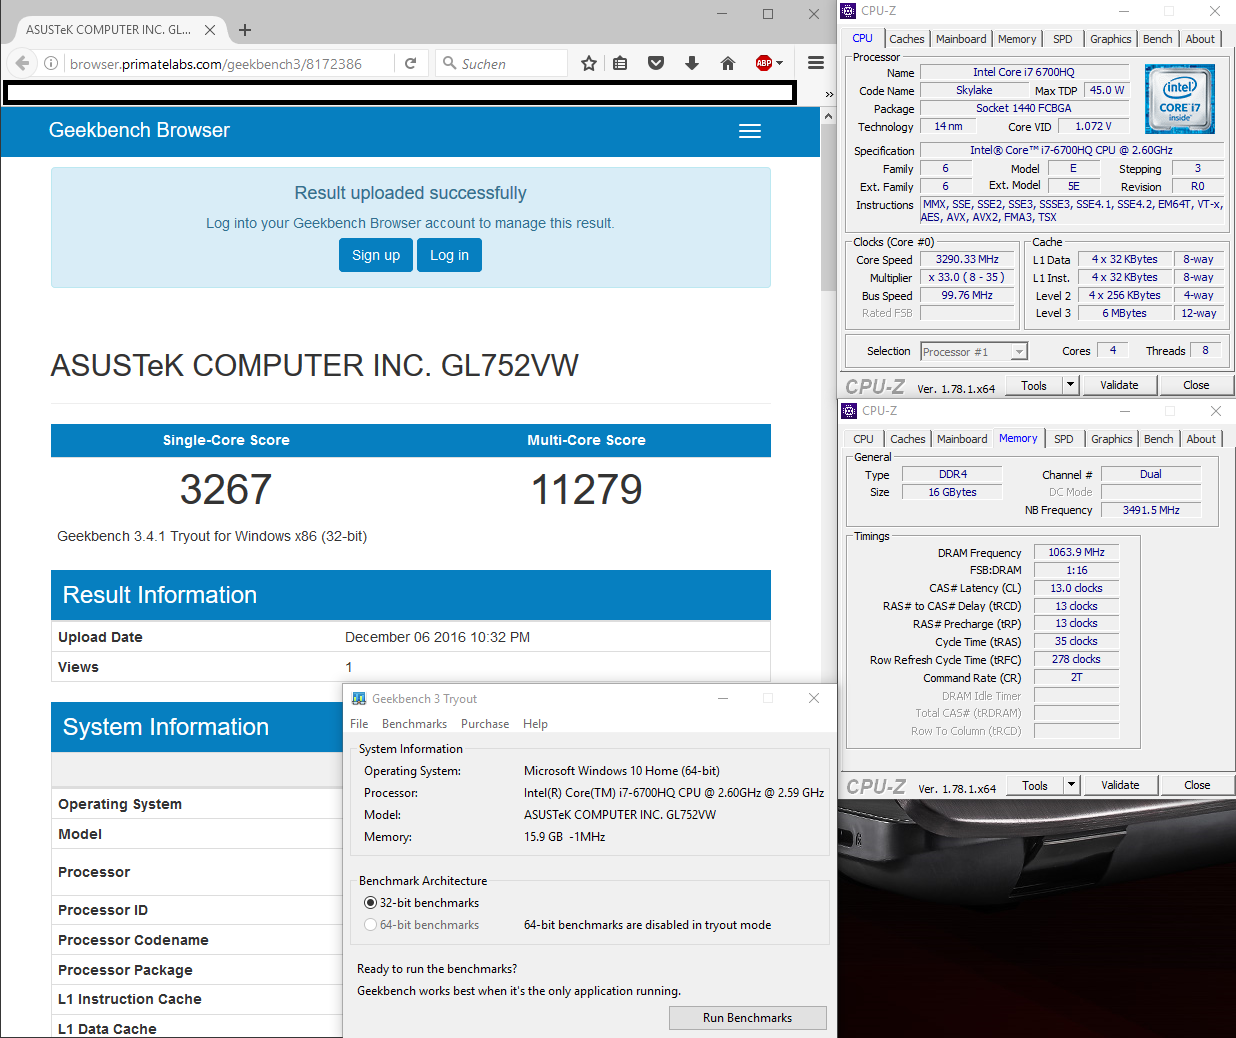Close the ASUSTeK COMPUTER browser tab
The height and width of the screenshot is (1038, 1236).
click(x=210, y=30)
